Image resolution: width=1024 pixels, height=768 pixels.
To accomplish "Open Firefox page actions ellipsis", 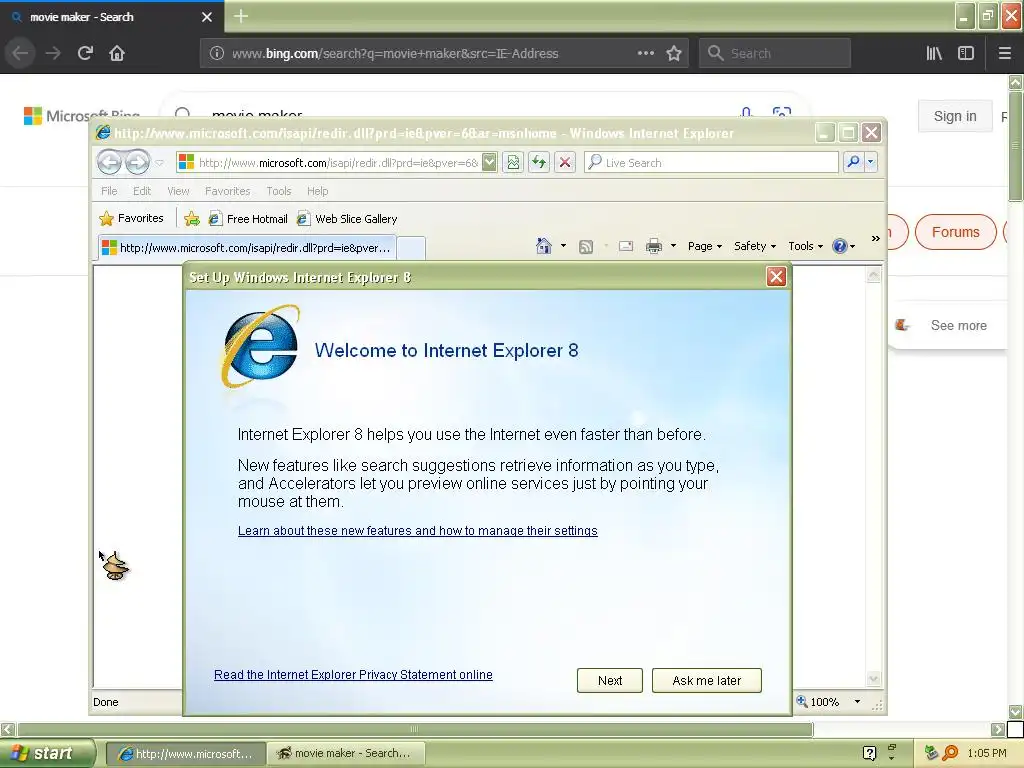I will coord(646,53).
